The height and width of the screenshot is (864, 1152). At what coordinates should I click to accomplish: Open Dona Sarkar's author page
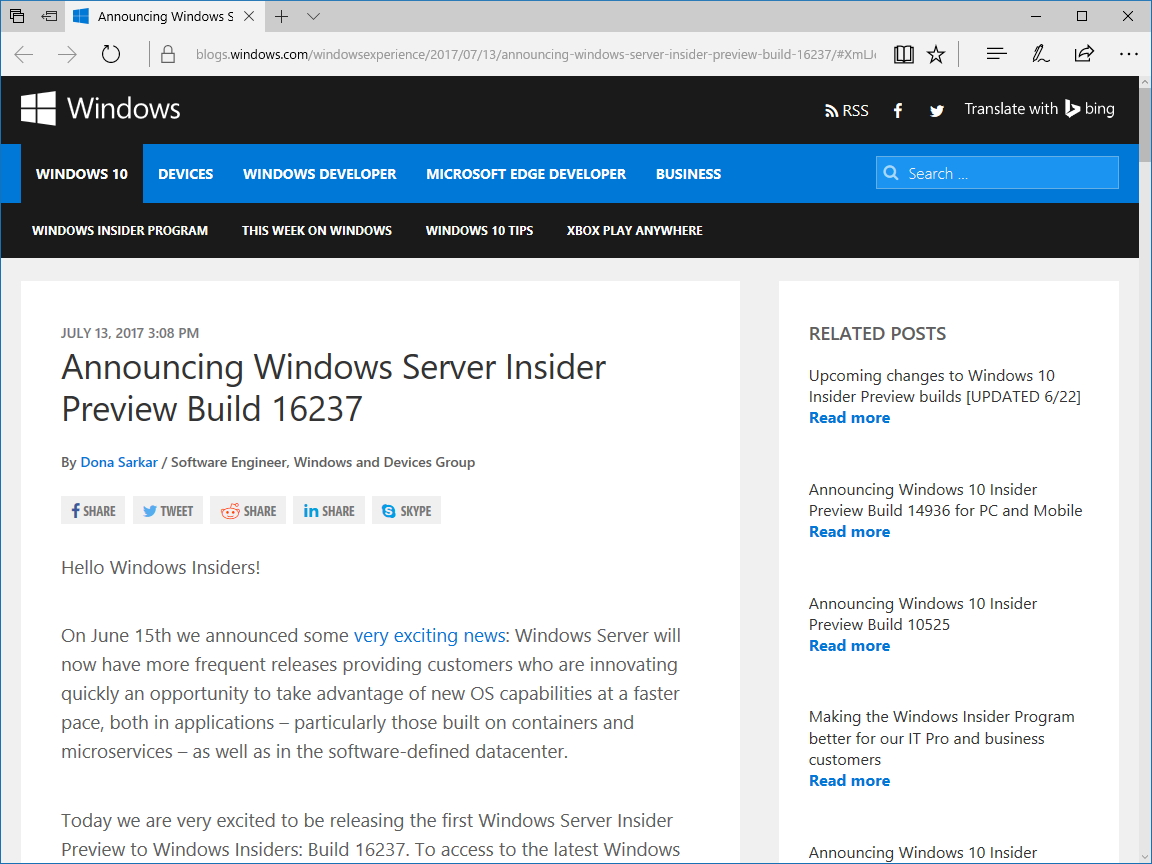(119, 462)
